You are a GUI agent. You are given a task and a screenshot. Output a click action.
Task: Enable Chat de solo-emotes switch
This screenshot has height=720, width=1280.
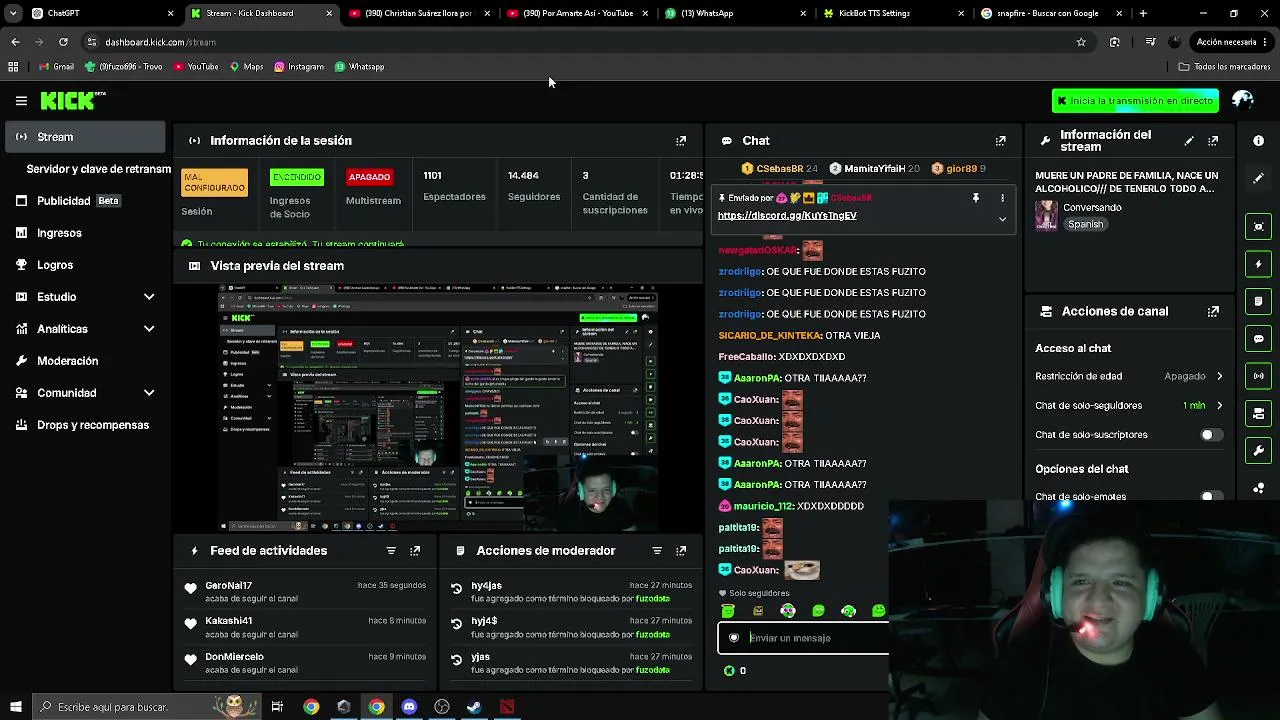[x=1210, y=497]
